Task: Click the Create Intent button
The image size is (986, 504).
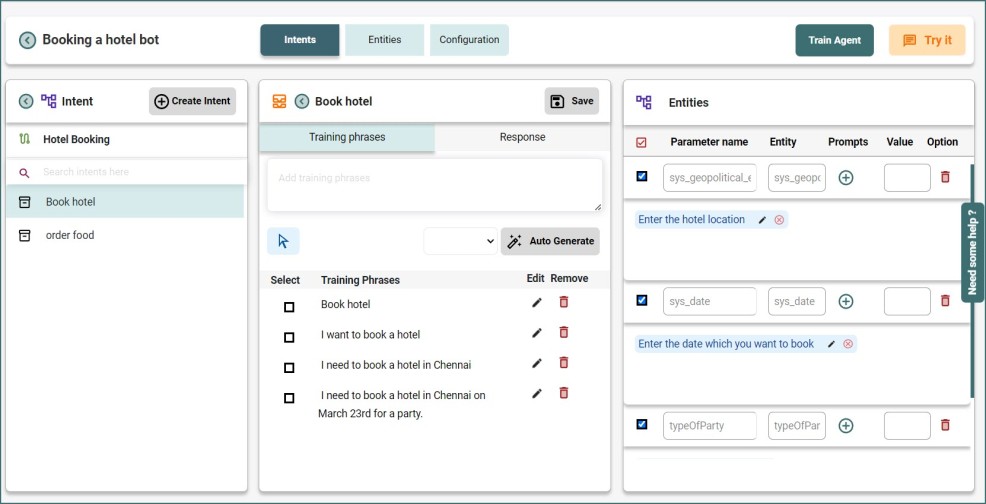Action: pyautogui.click(x=192, y=101)
